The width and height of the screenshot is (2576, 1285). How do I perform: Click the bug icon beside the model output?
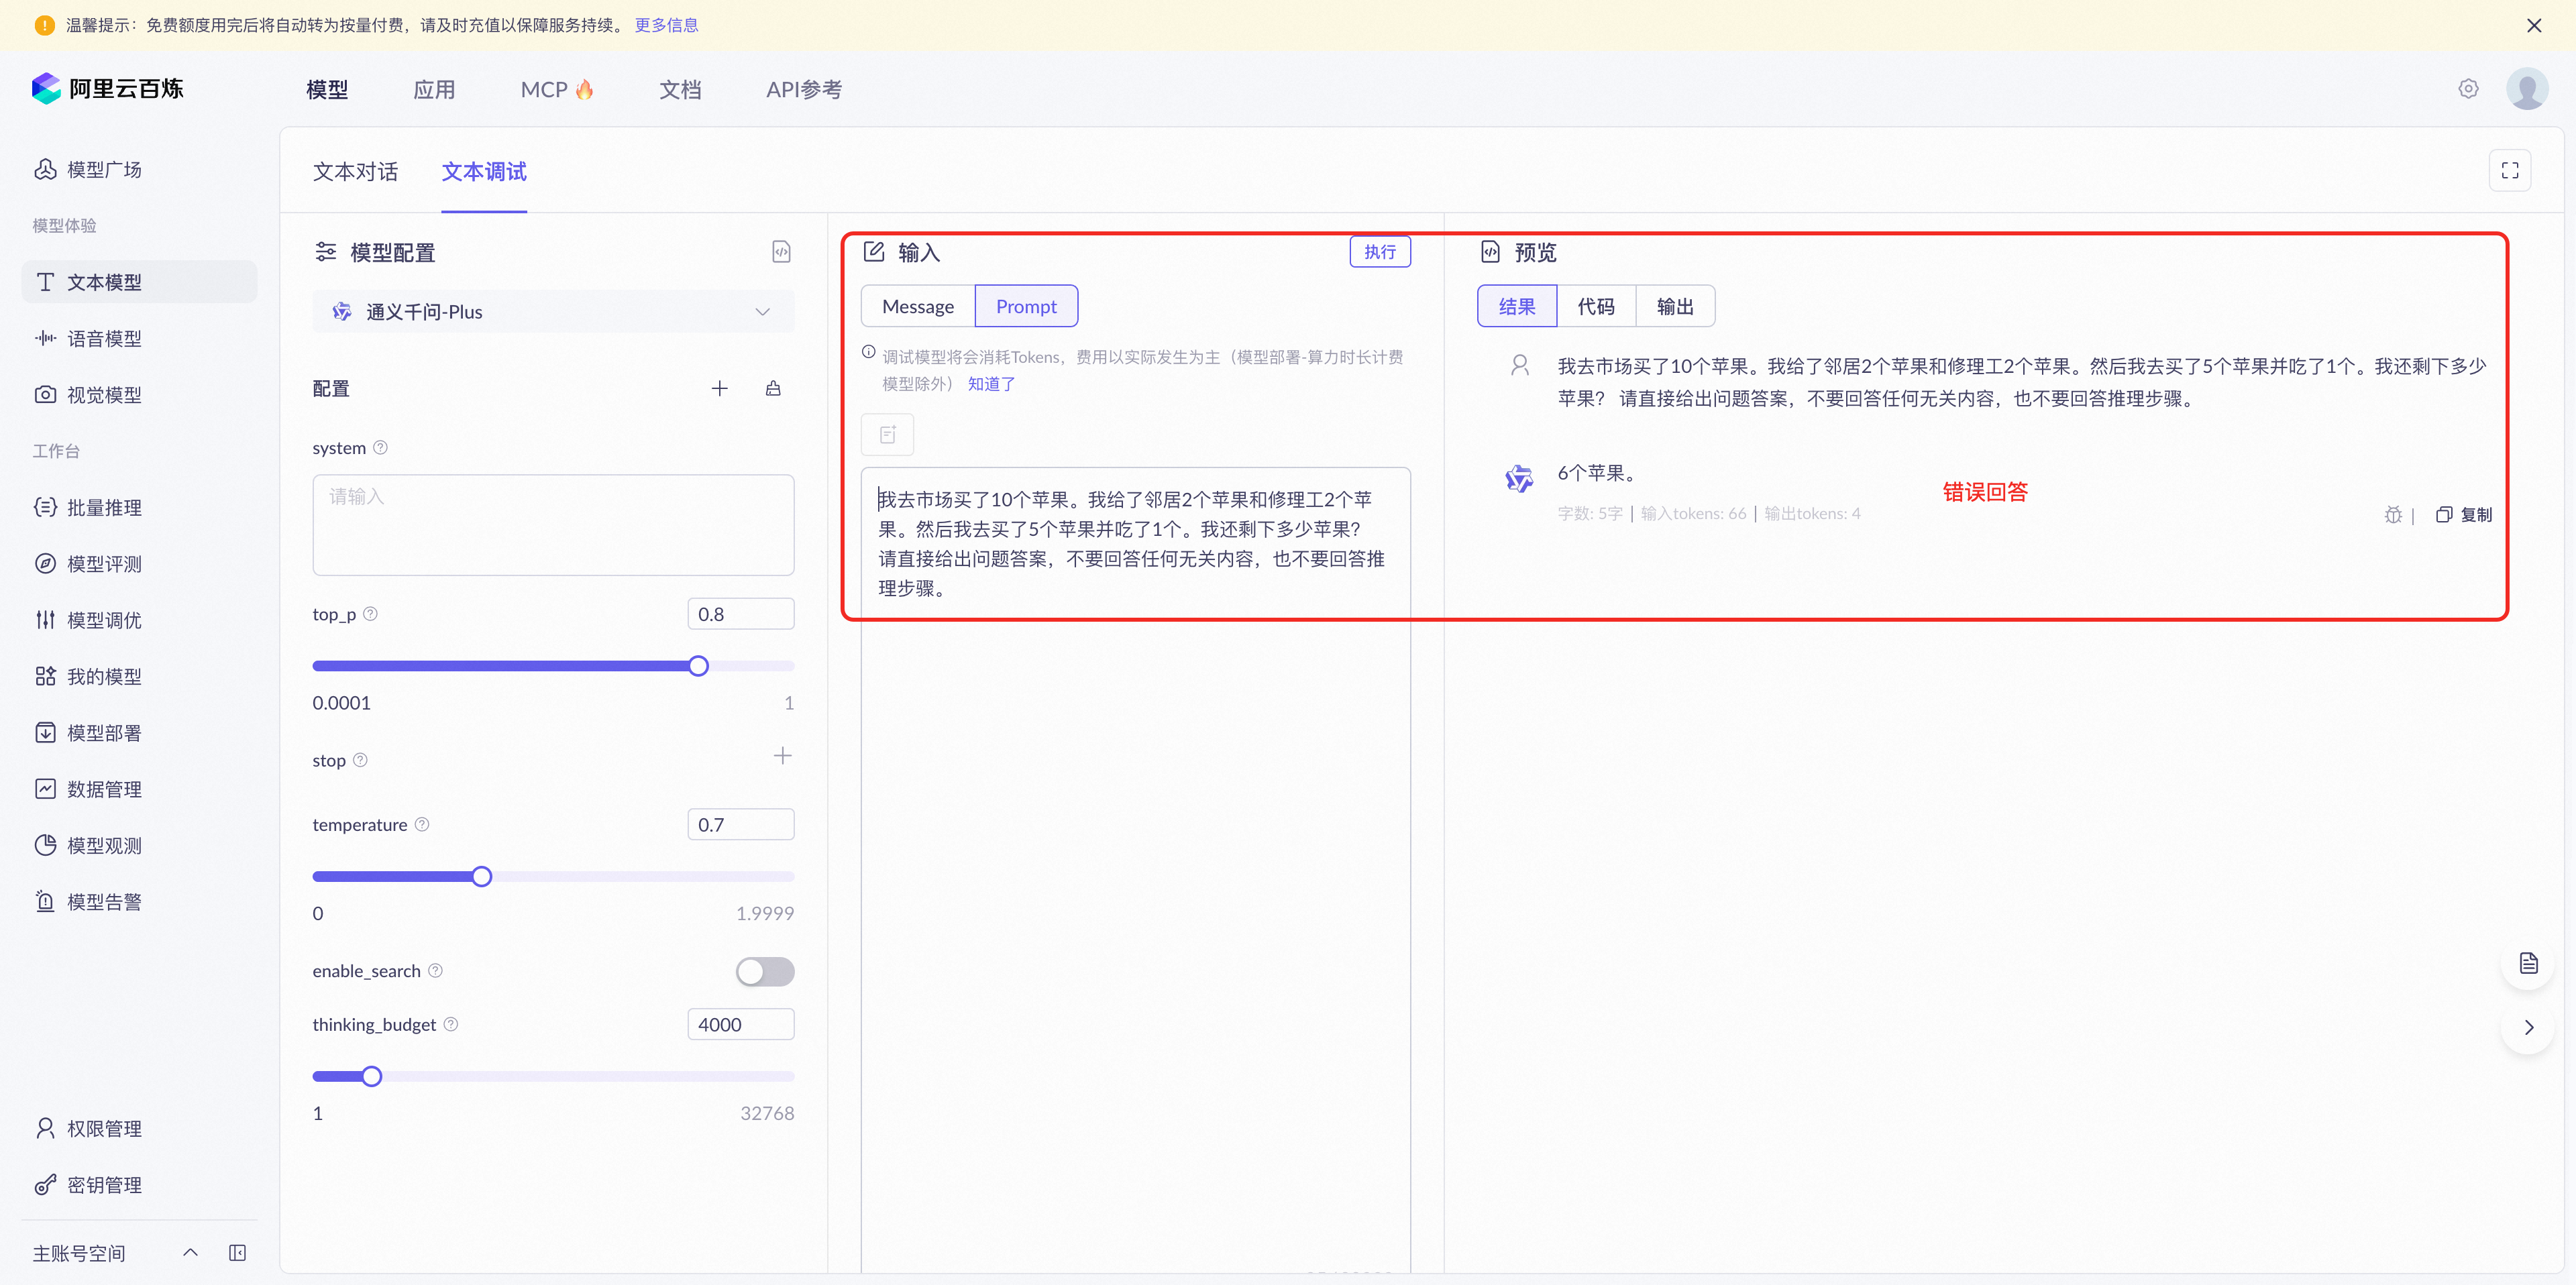2394,514
